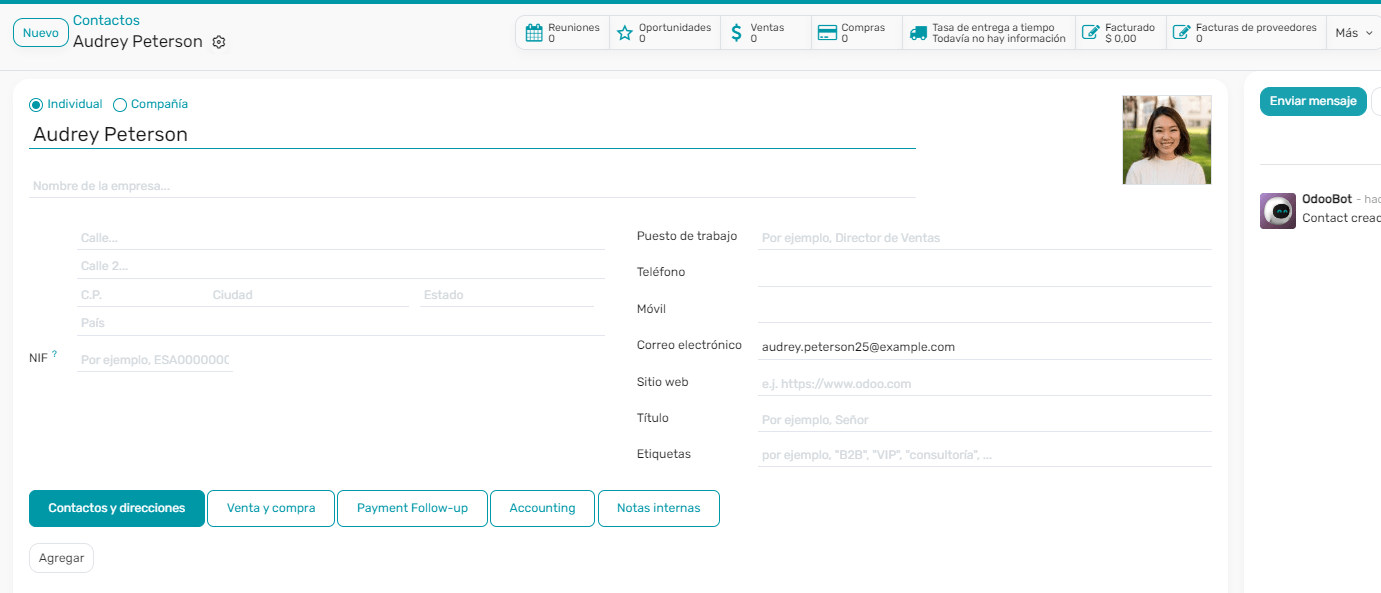Open the País country dropdown field

341,323
